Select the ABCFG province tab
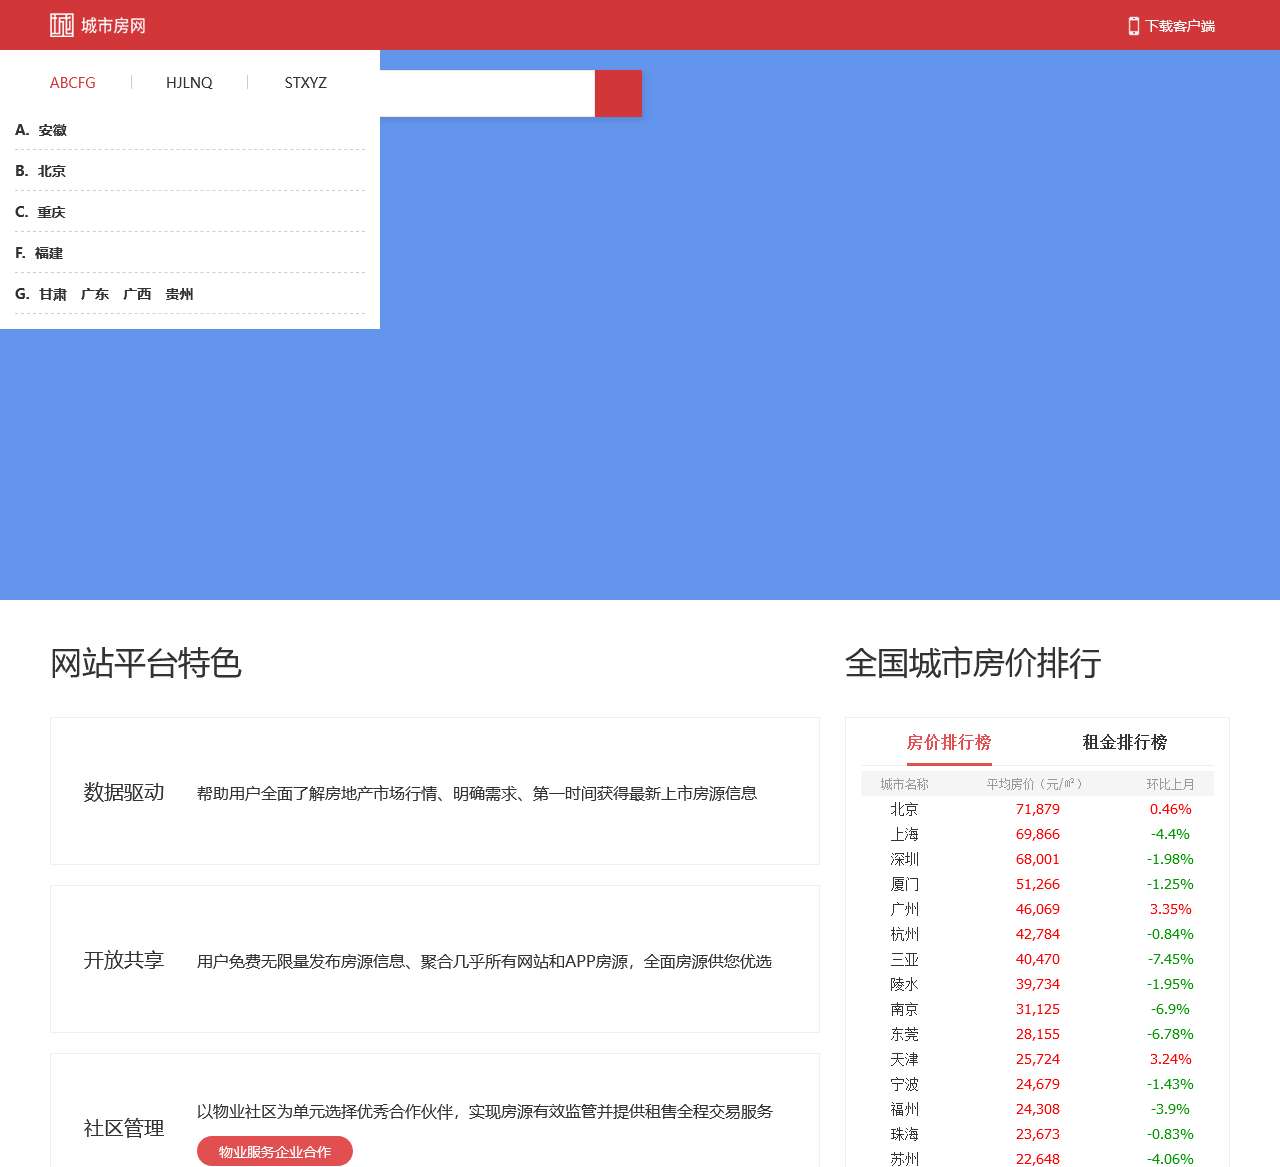The image size is (1280, 1167). 73,83
